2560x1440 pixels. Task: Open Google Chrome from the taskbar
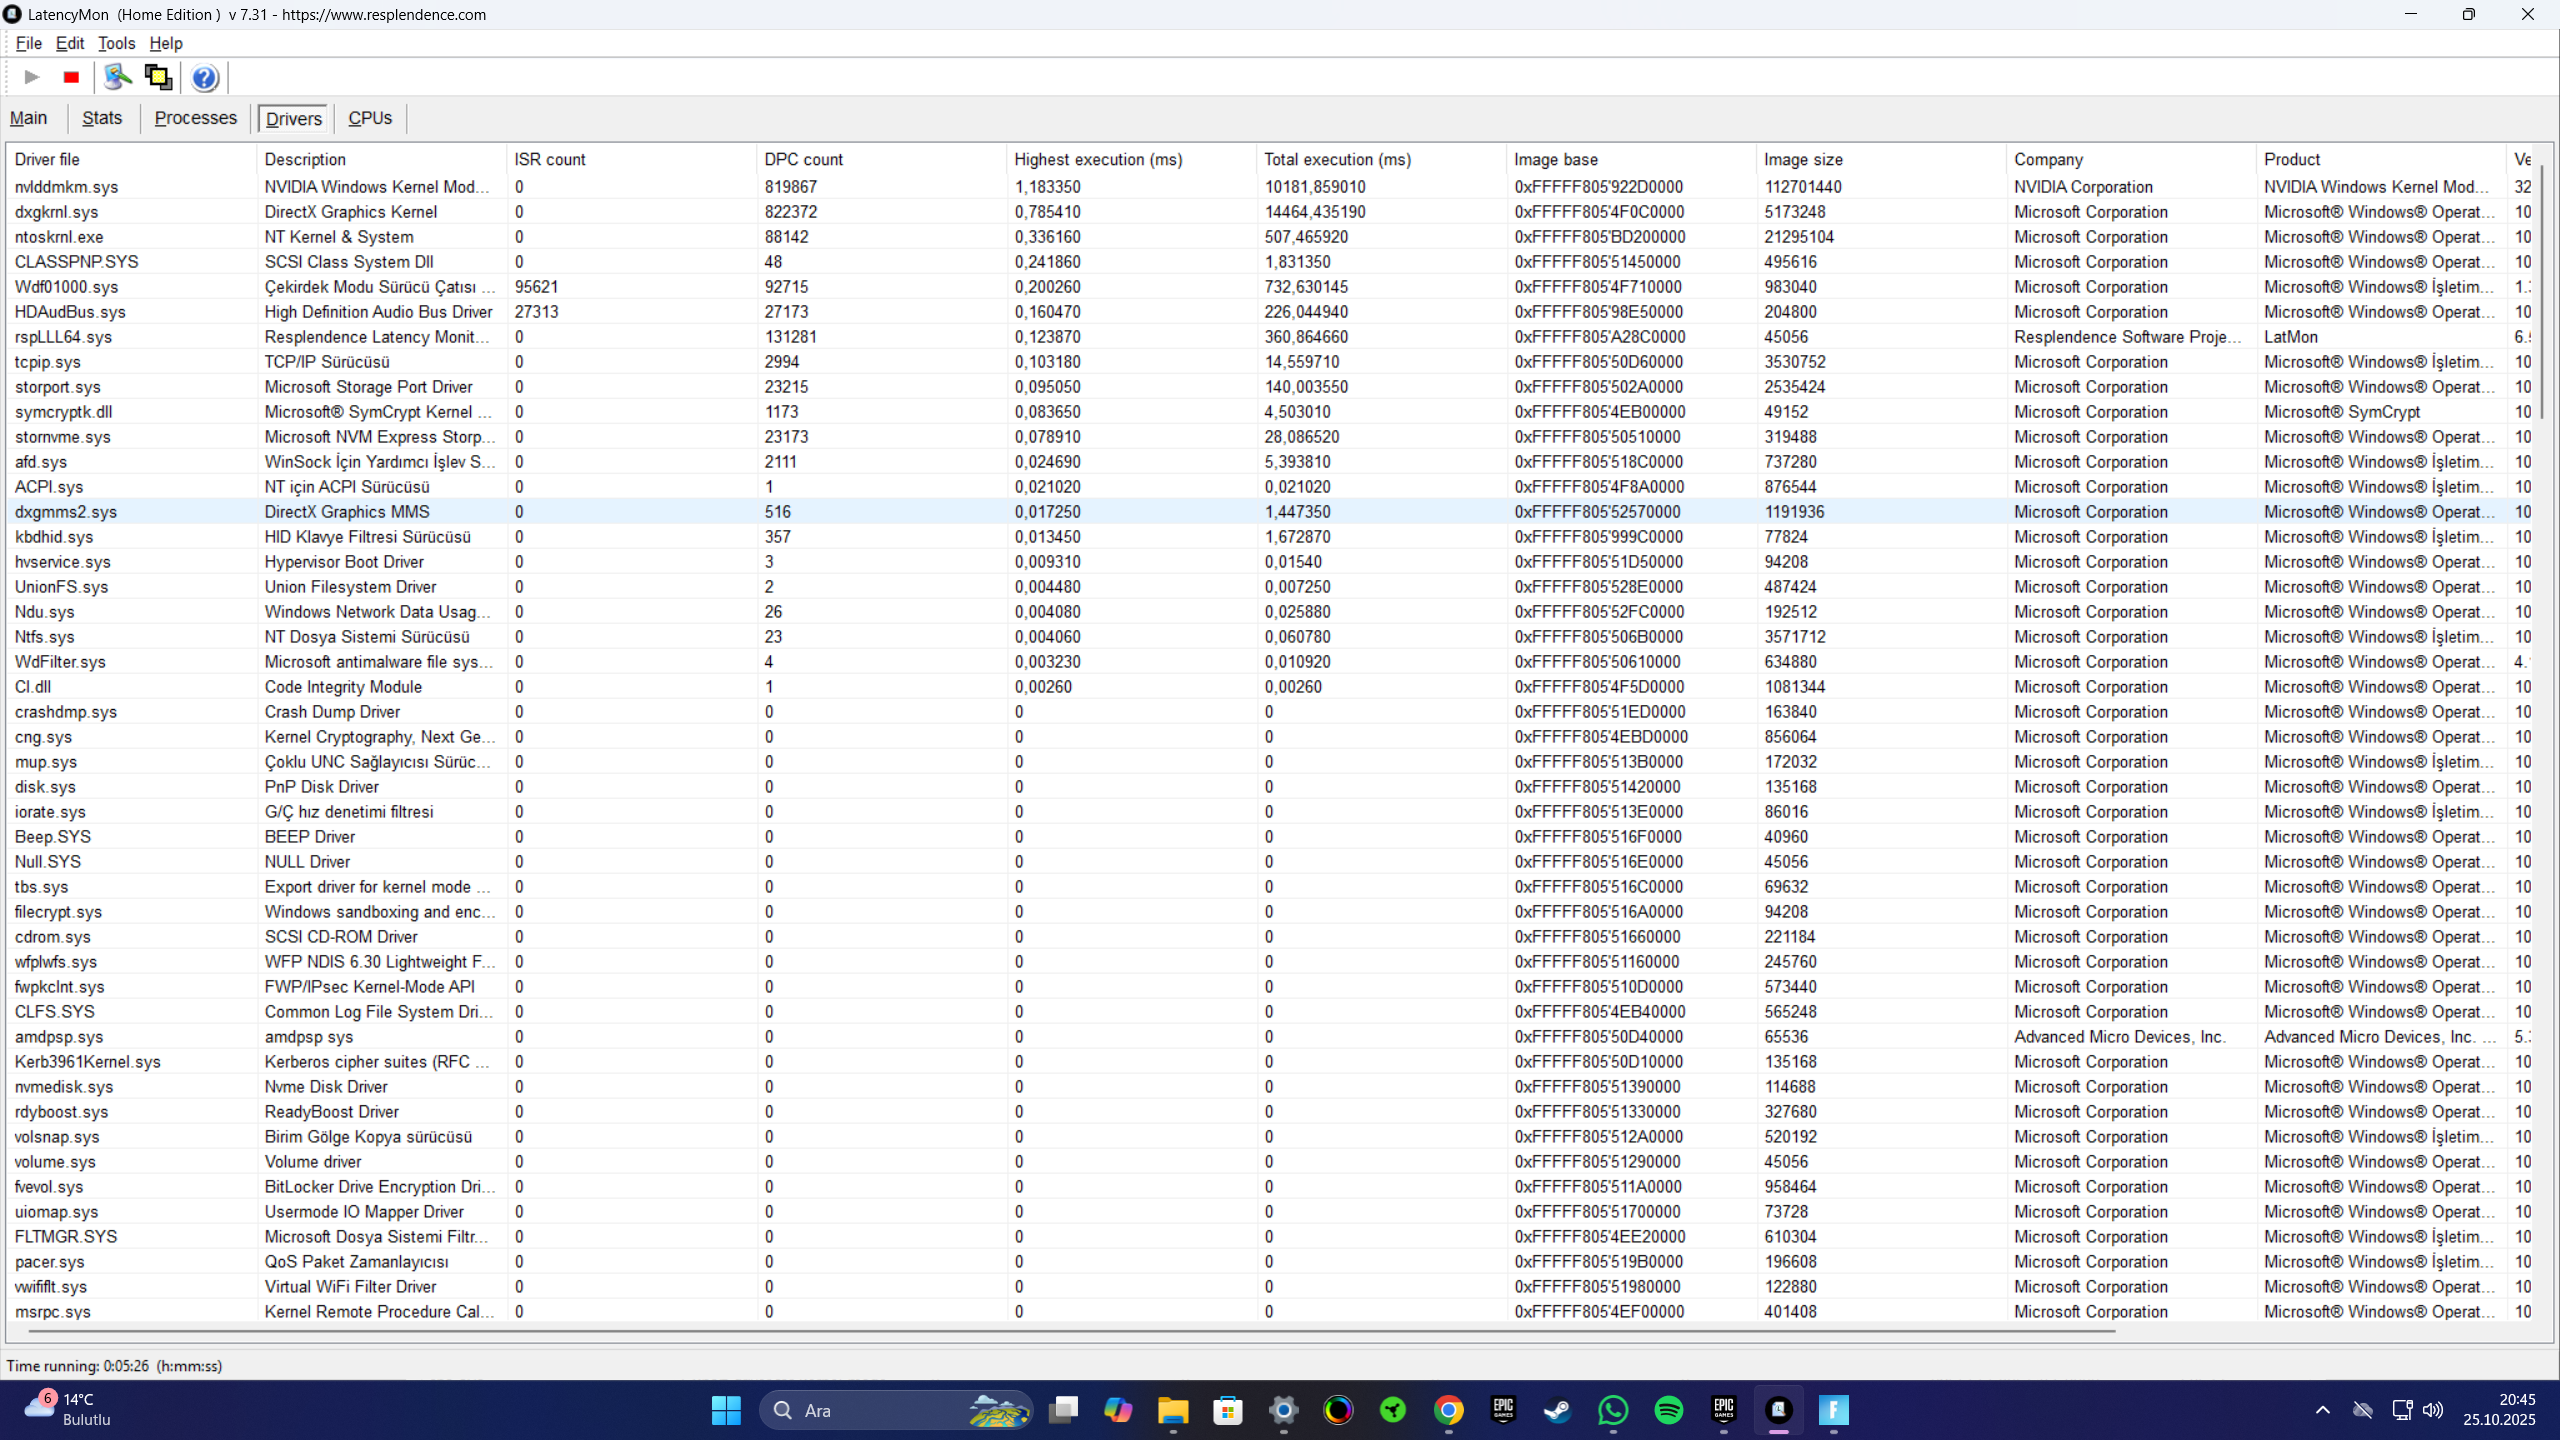1449,1410
